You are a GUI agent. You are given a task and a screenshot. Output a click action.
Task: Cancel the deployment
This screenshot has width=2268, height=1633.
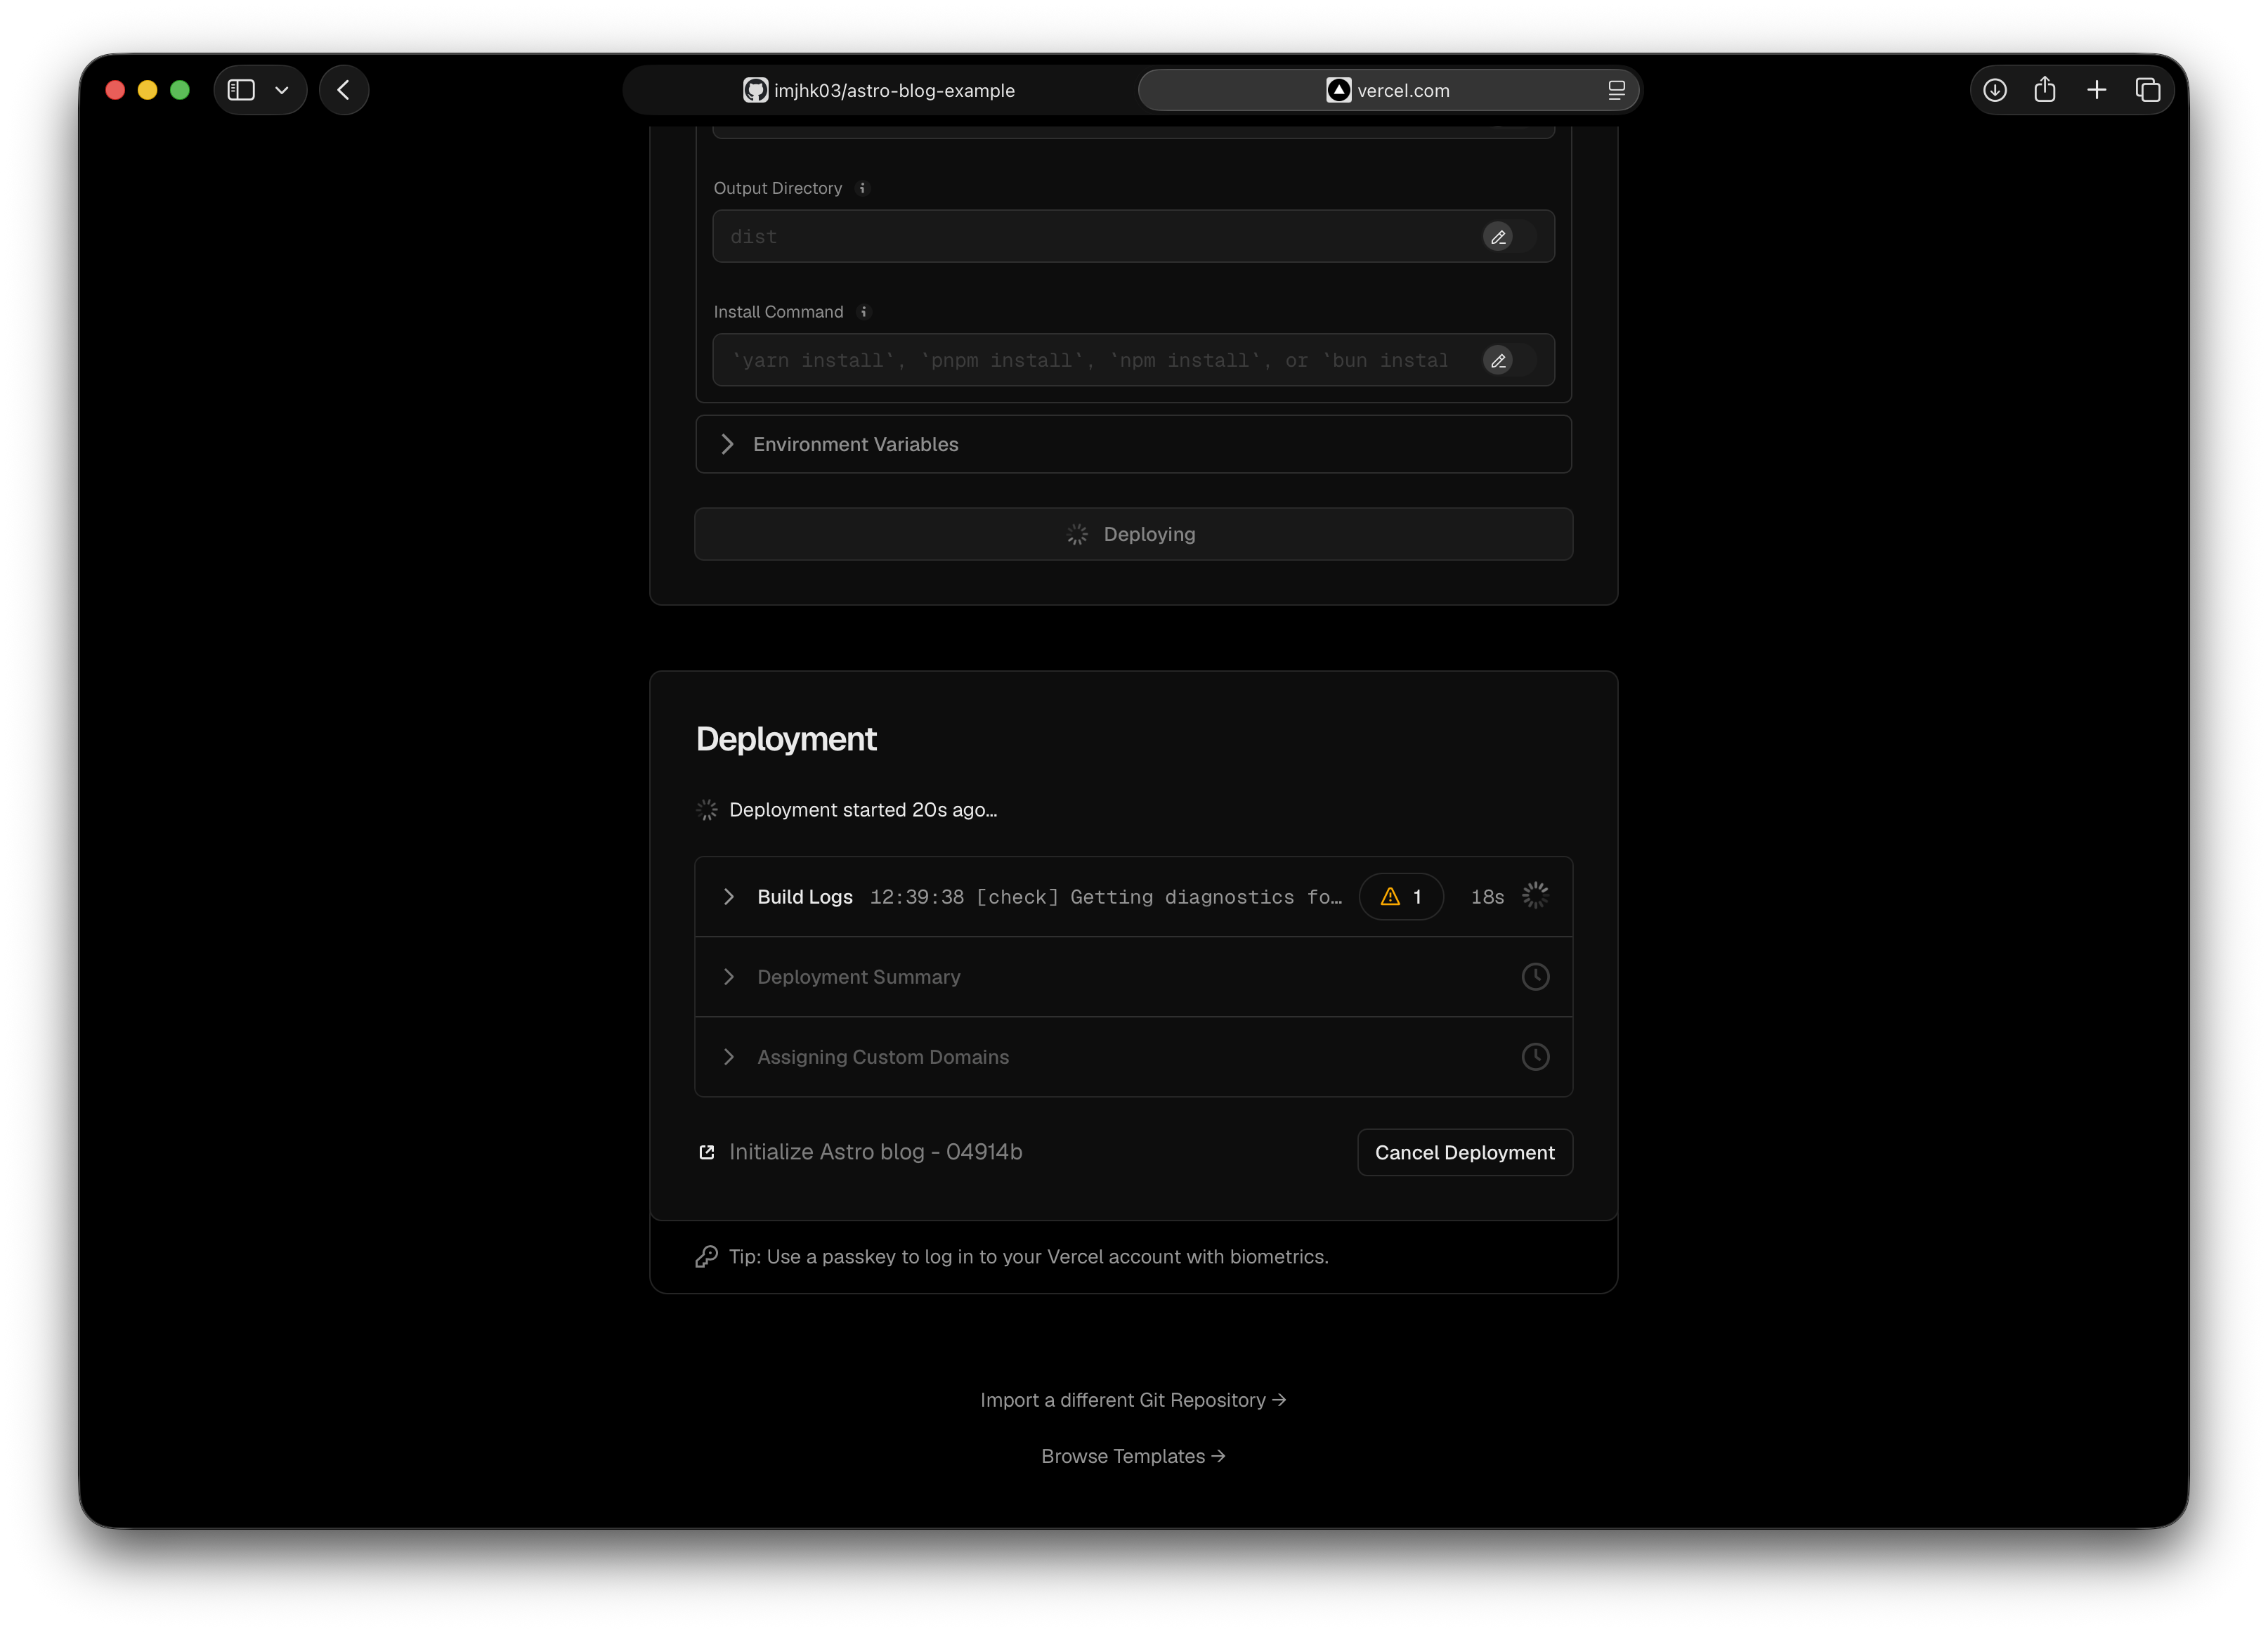[x=1465, y=1152]
